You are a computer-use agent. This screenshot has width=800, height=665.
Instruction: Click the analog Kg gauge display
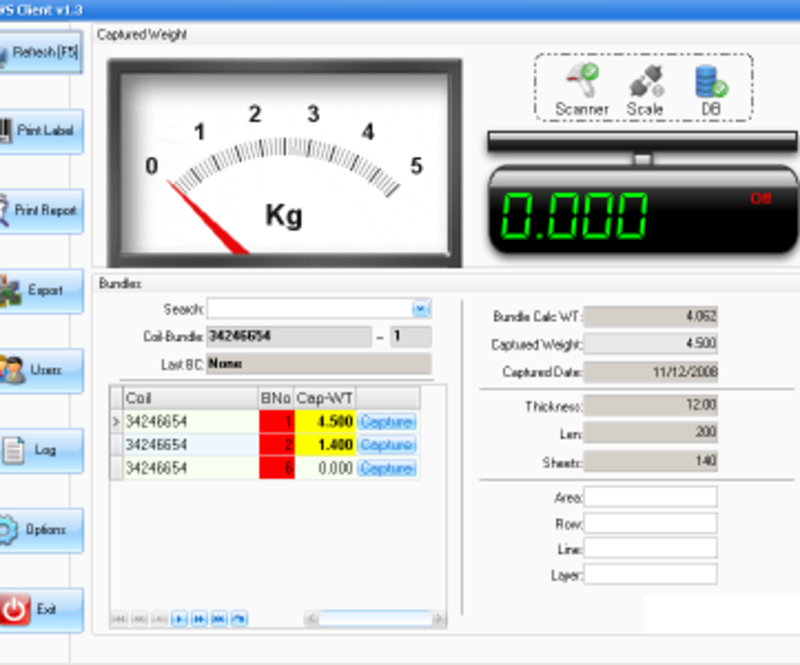pyautogui.click(x=285, y=163)
